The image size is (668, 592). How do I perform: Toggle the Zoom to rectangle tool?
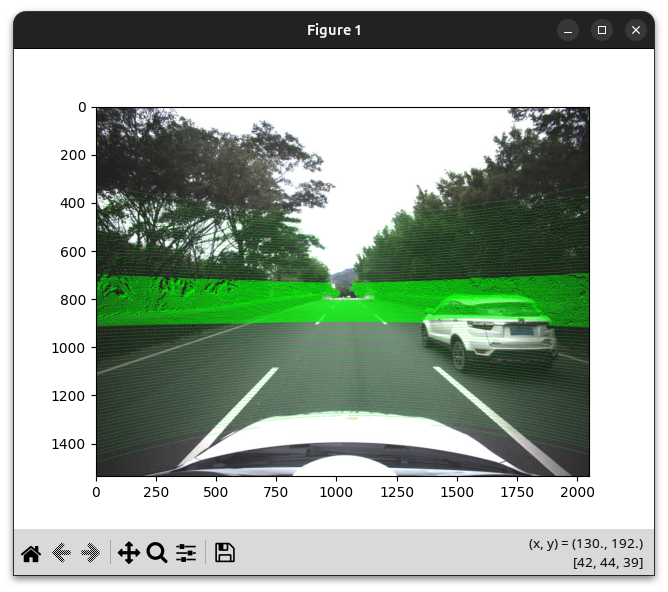(x=157, y=553)
